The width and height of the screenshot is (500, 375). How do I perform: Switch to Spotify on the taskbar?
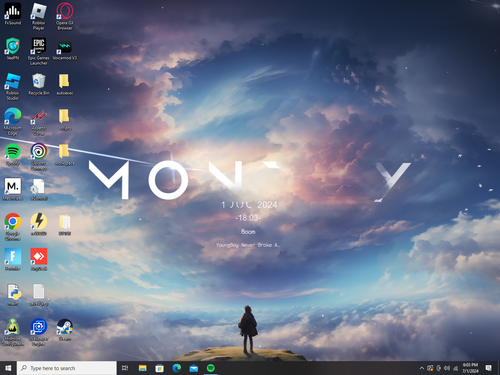tap(211, 368)
